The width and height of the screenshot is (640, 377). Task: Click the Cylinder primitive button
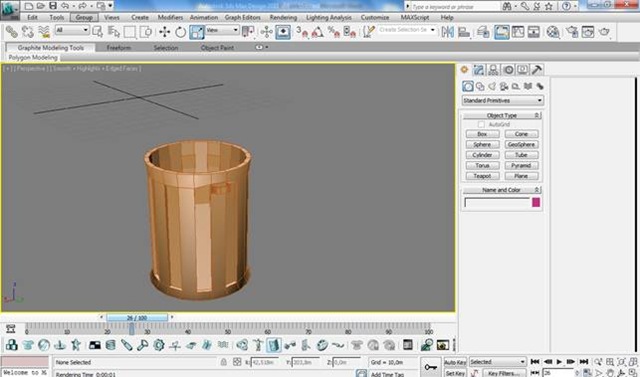(482, 155)
